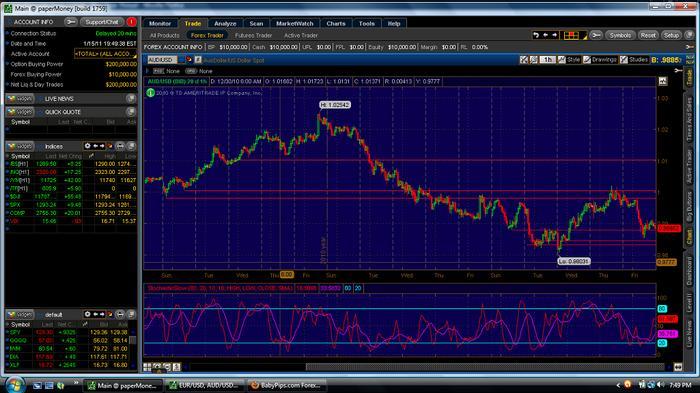700x393 pixels.
Task: Open the Account Info wrench settings
Action: (70, 22)
